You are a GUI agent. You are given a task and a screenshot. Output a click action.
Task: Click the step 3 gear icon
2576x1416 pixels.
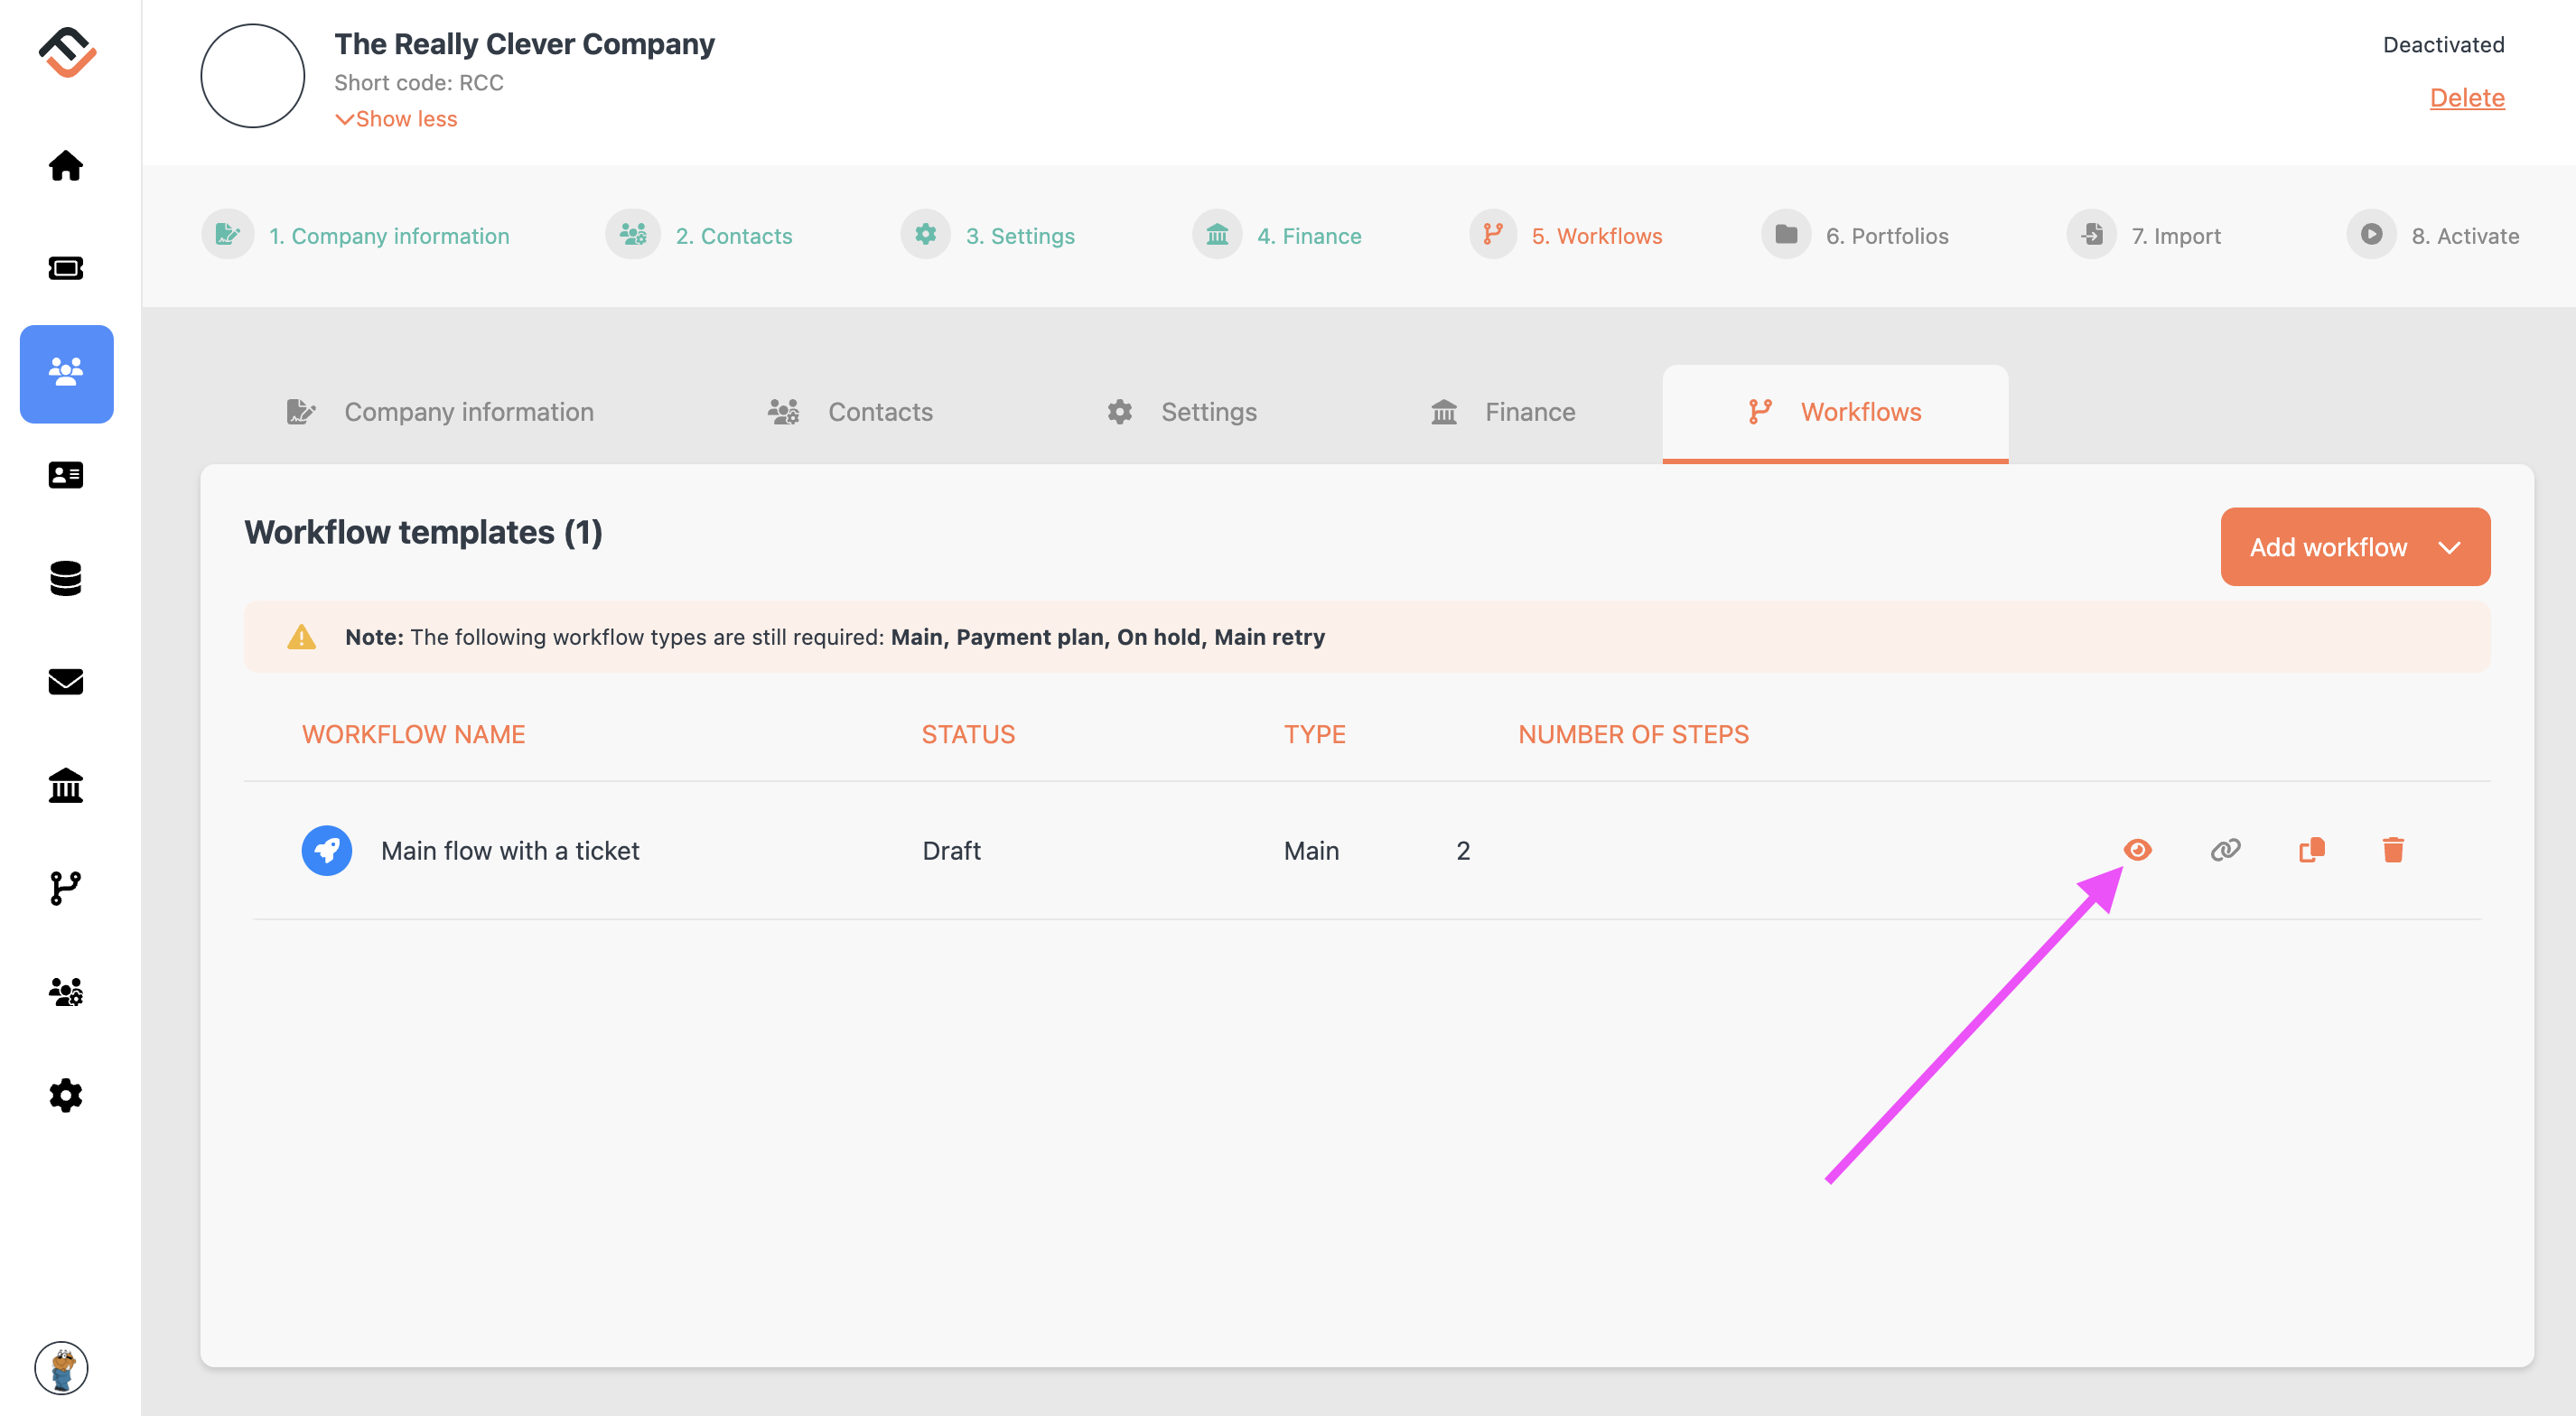click(x=925, y=234)
